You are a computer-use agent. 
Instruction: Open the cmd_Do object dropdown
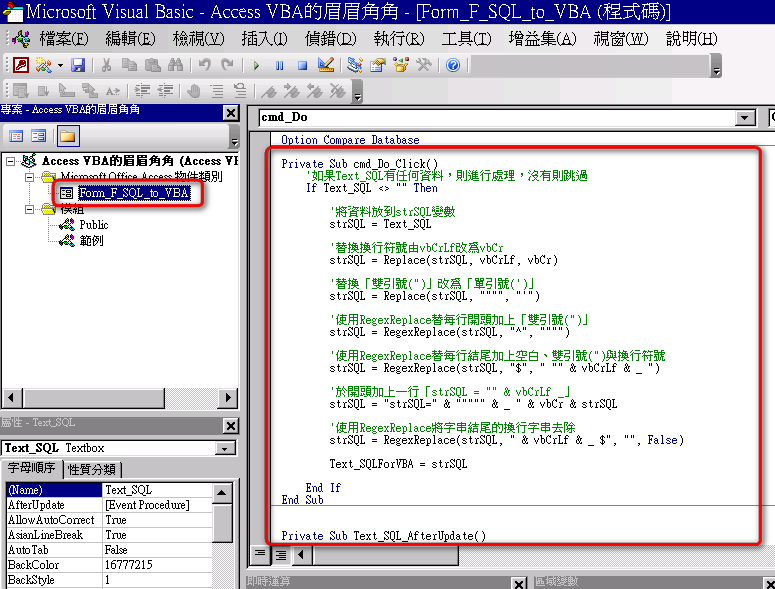(x=745, y=118)
